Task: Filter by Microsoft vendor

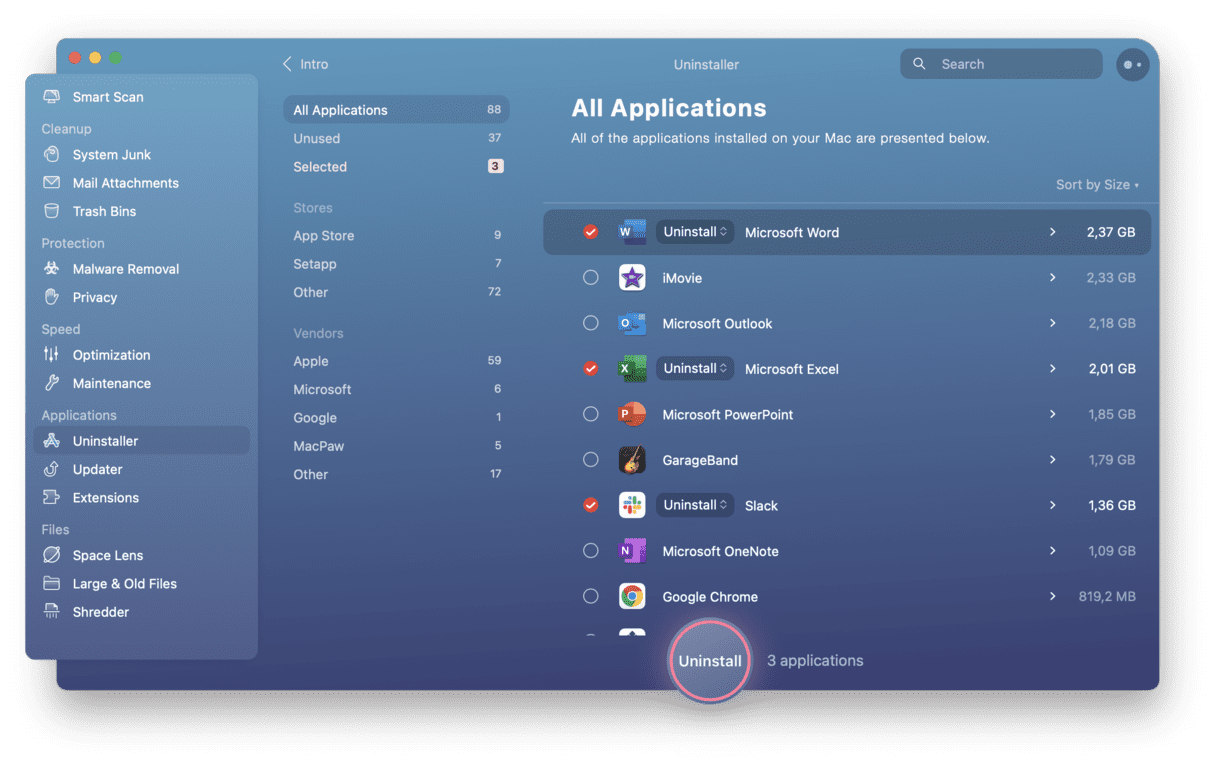Action: pos(396,389)
